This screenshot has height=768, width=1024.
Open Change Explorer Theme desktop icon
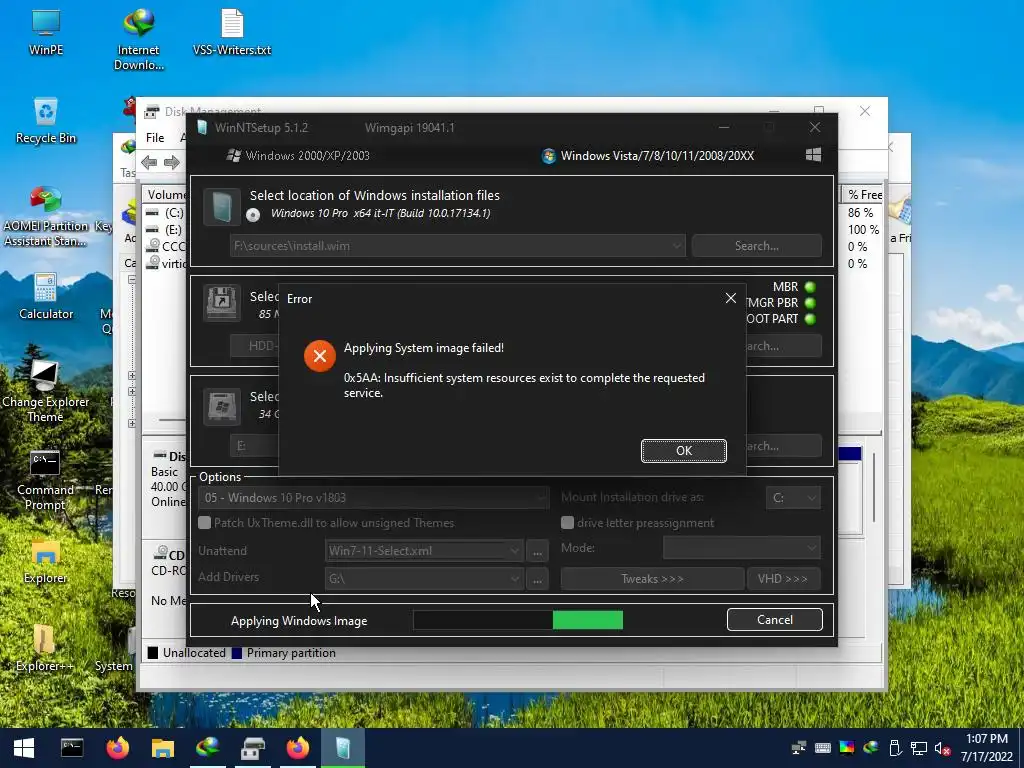tap(45, 392)
